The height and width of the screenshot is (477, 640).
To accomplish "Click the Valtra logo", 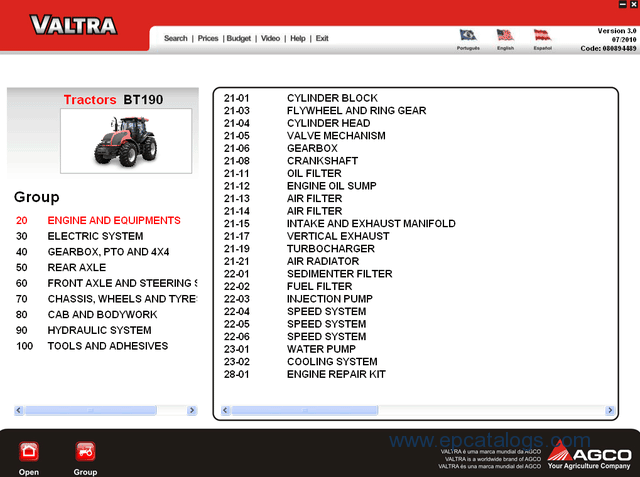I will [x=74, y=25].
